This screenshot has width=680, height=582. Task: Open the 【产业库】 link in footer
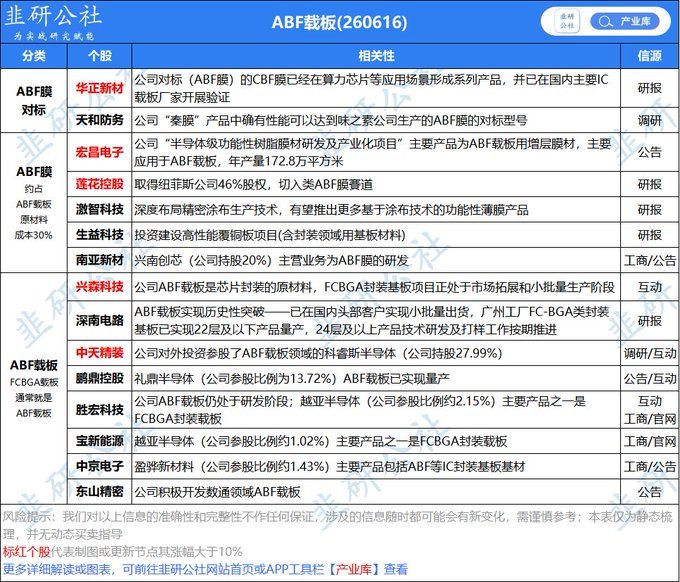click(x=354, y=569)
